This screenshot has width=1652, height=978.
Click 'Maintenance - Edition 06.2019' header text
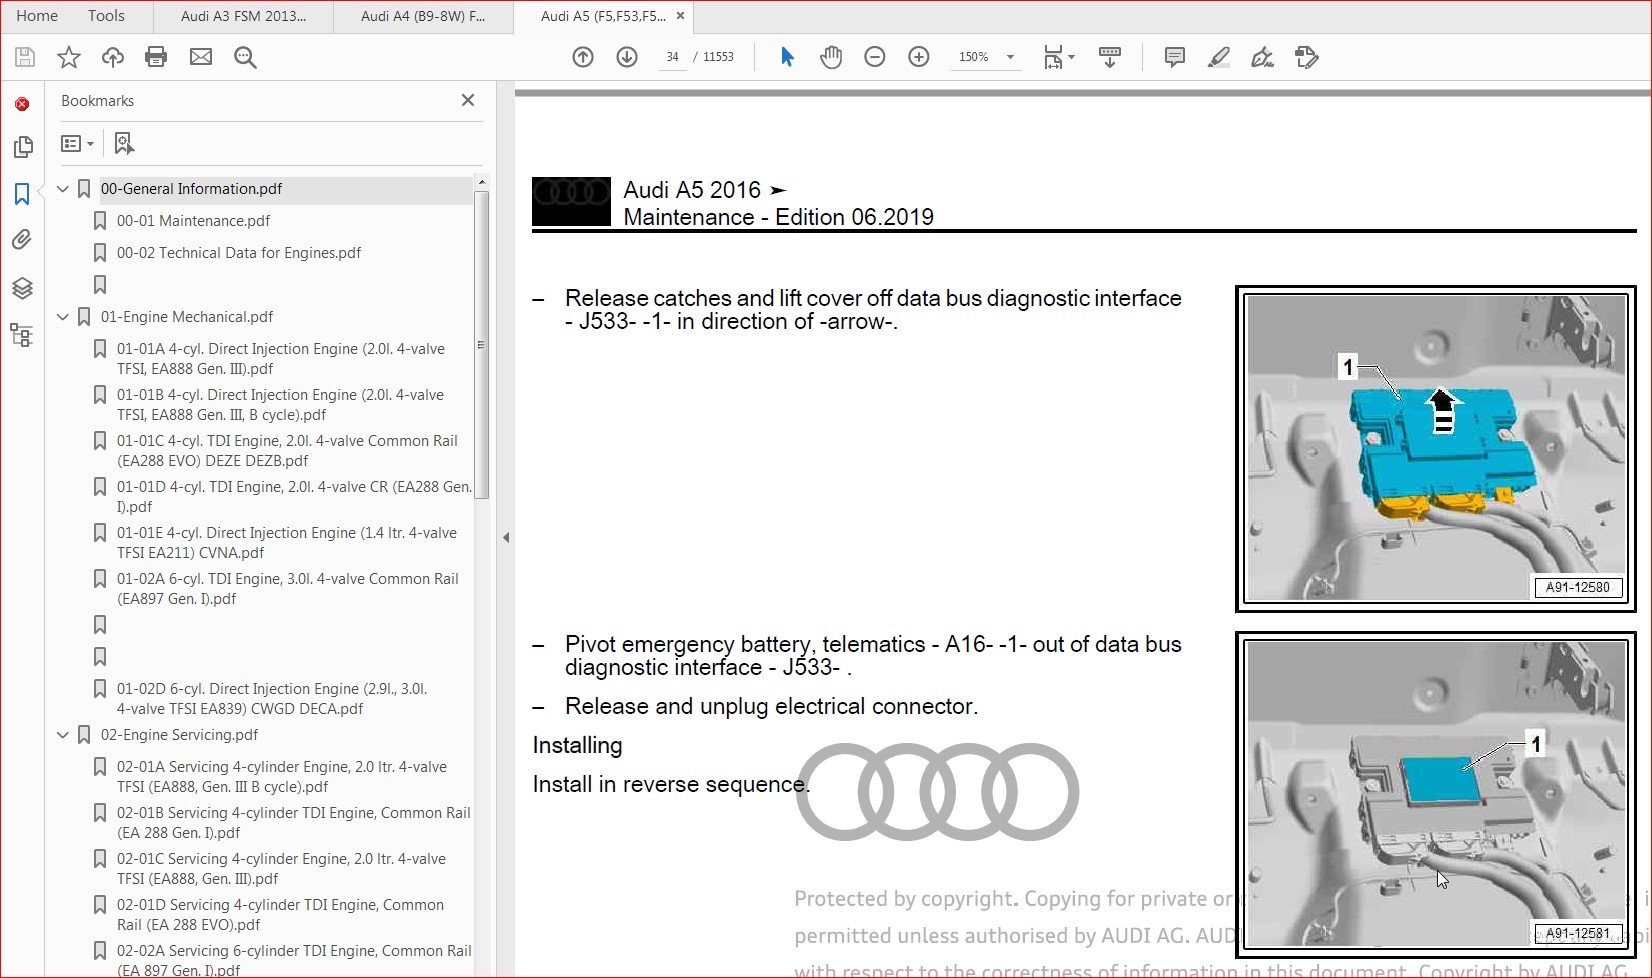point(778,217)
